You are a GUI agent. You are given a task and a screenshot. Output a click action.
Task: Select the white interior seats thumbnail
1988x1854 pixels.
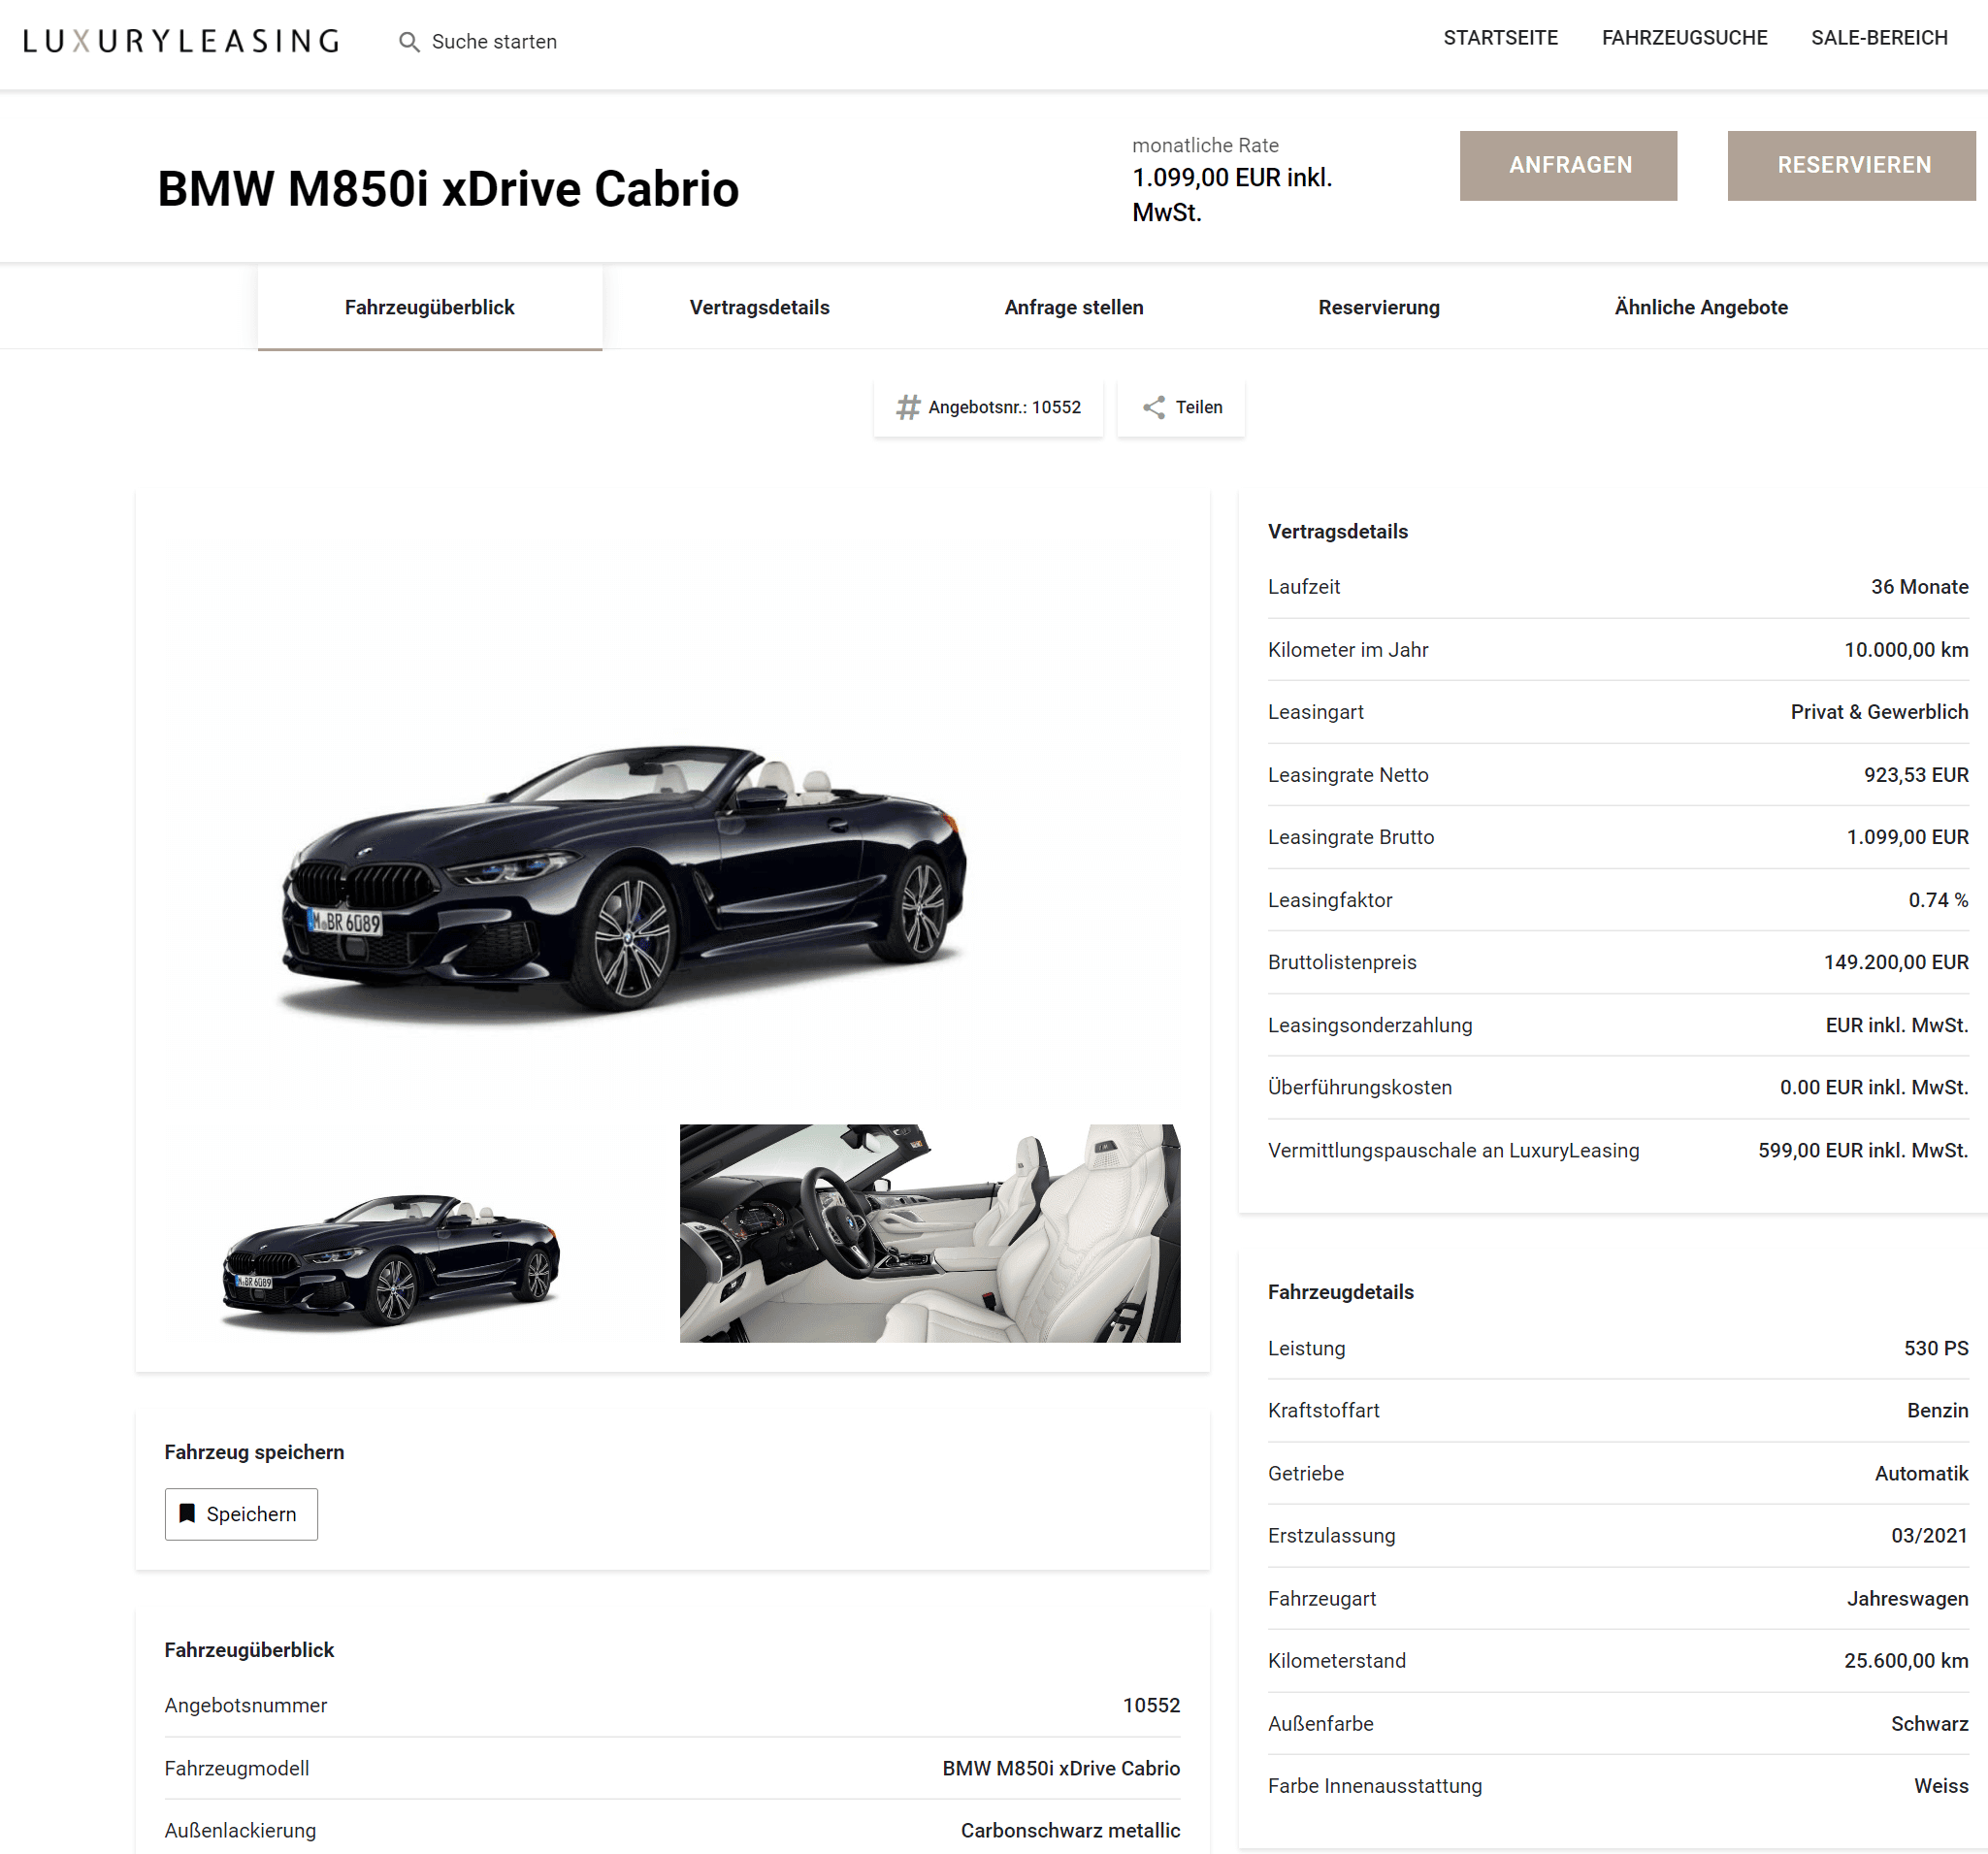(930, 1232)
